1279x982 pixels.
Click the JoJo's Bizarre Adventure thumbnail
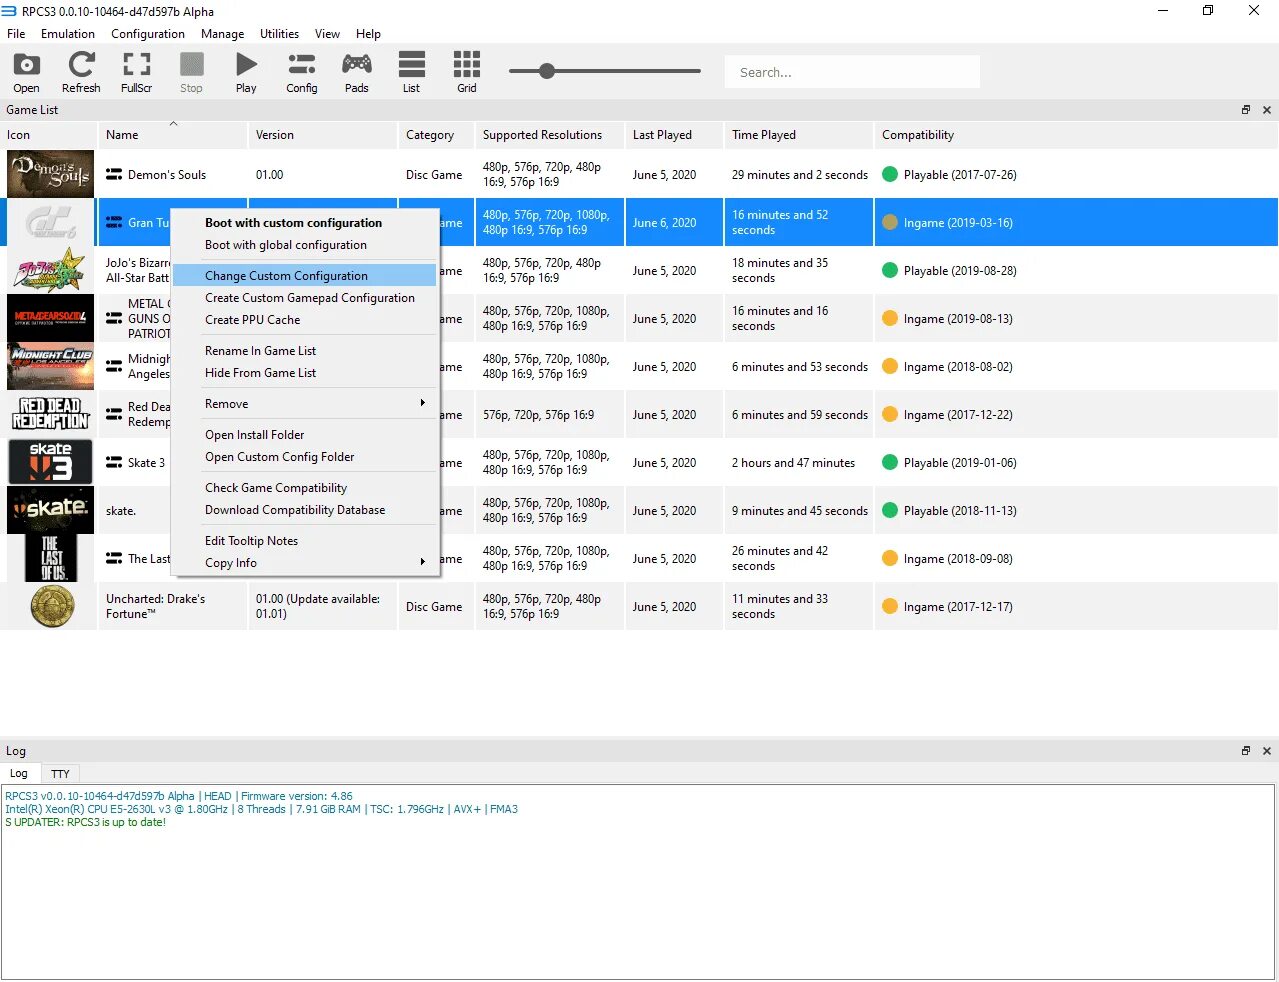[x=50, y=270]
